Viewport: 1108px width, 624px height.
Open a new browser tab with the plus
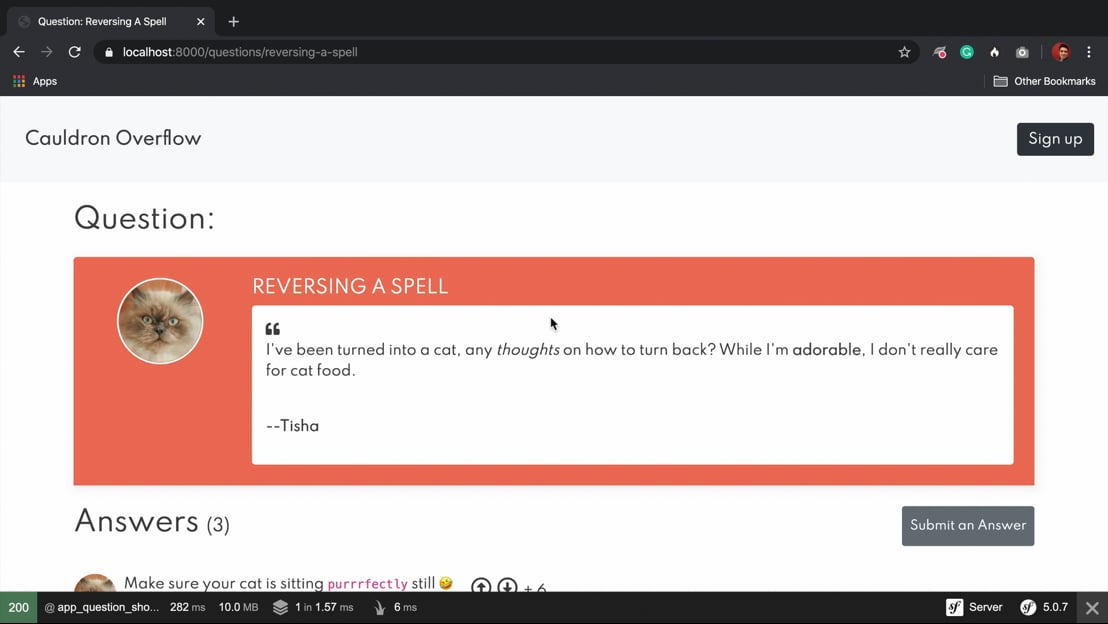coord(233,21)
